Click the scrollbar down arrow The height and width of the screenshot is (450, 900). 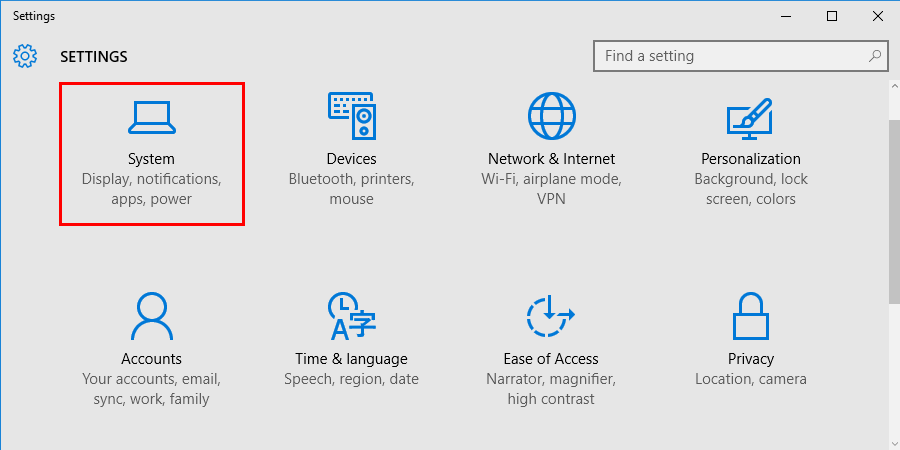894,440
